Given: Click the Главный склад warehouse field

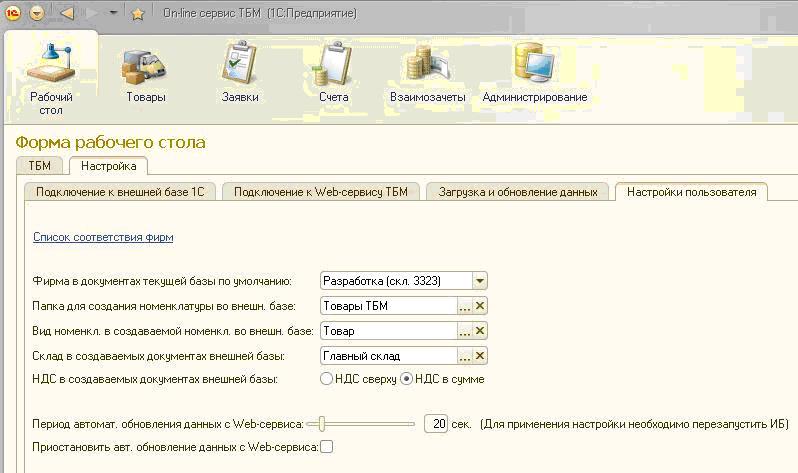Looking at the screenshot, I should point(389,356).
